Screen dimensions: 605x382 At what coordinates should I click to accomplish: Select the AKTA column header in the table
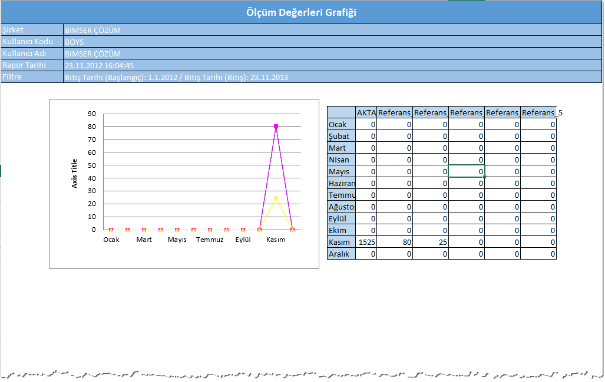tap(366, 112)
